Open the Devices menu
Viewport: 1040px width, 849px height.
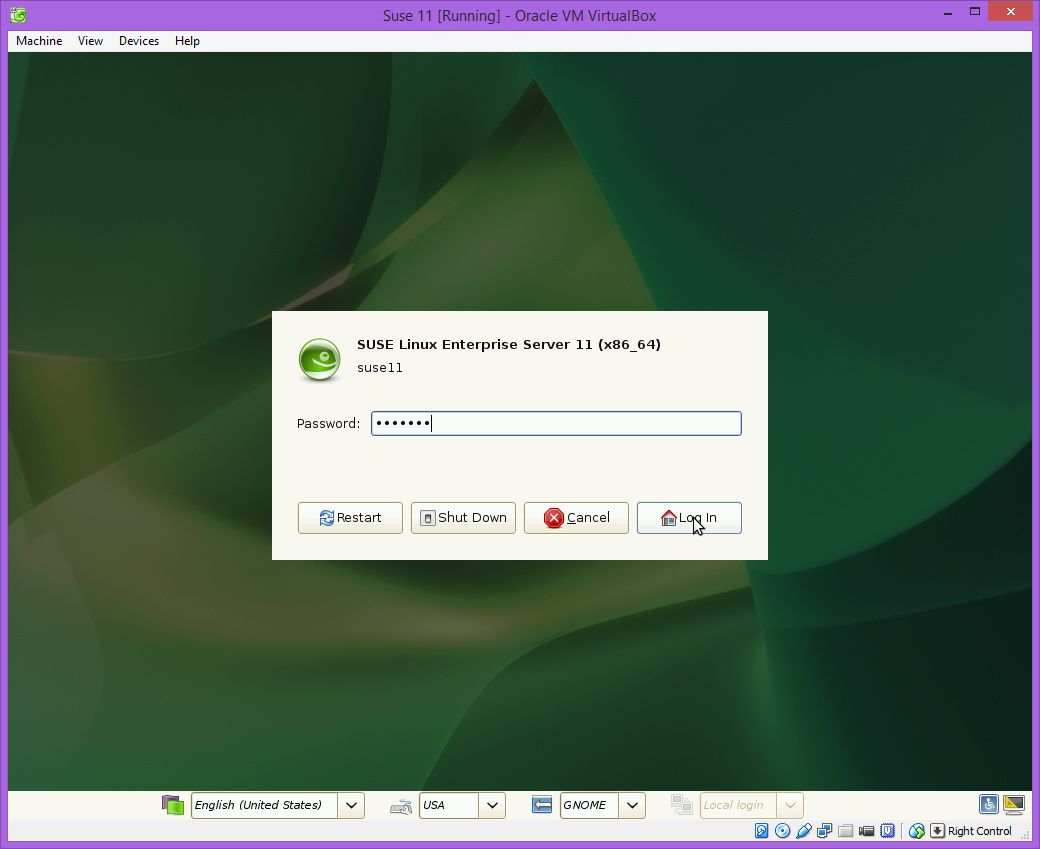point(139,40)
